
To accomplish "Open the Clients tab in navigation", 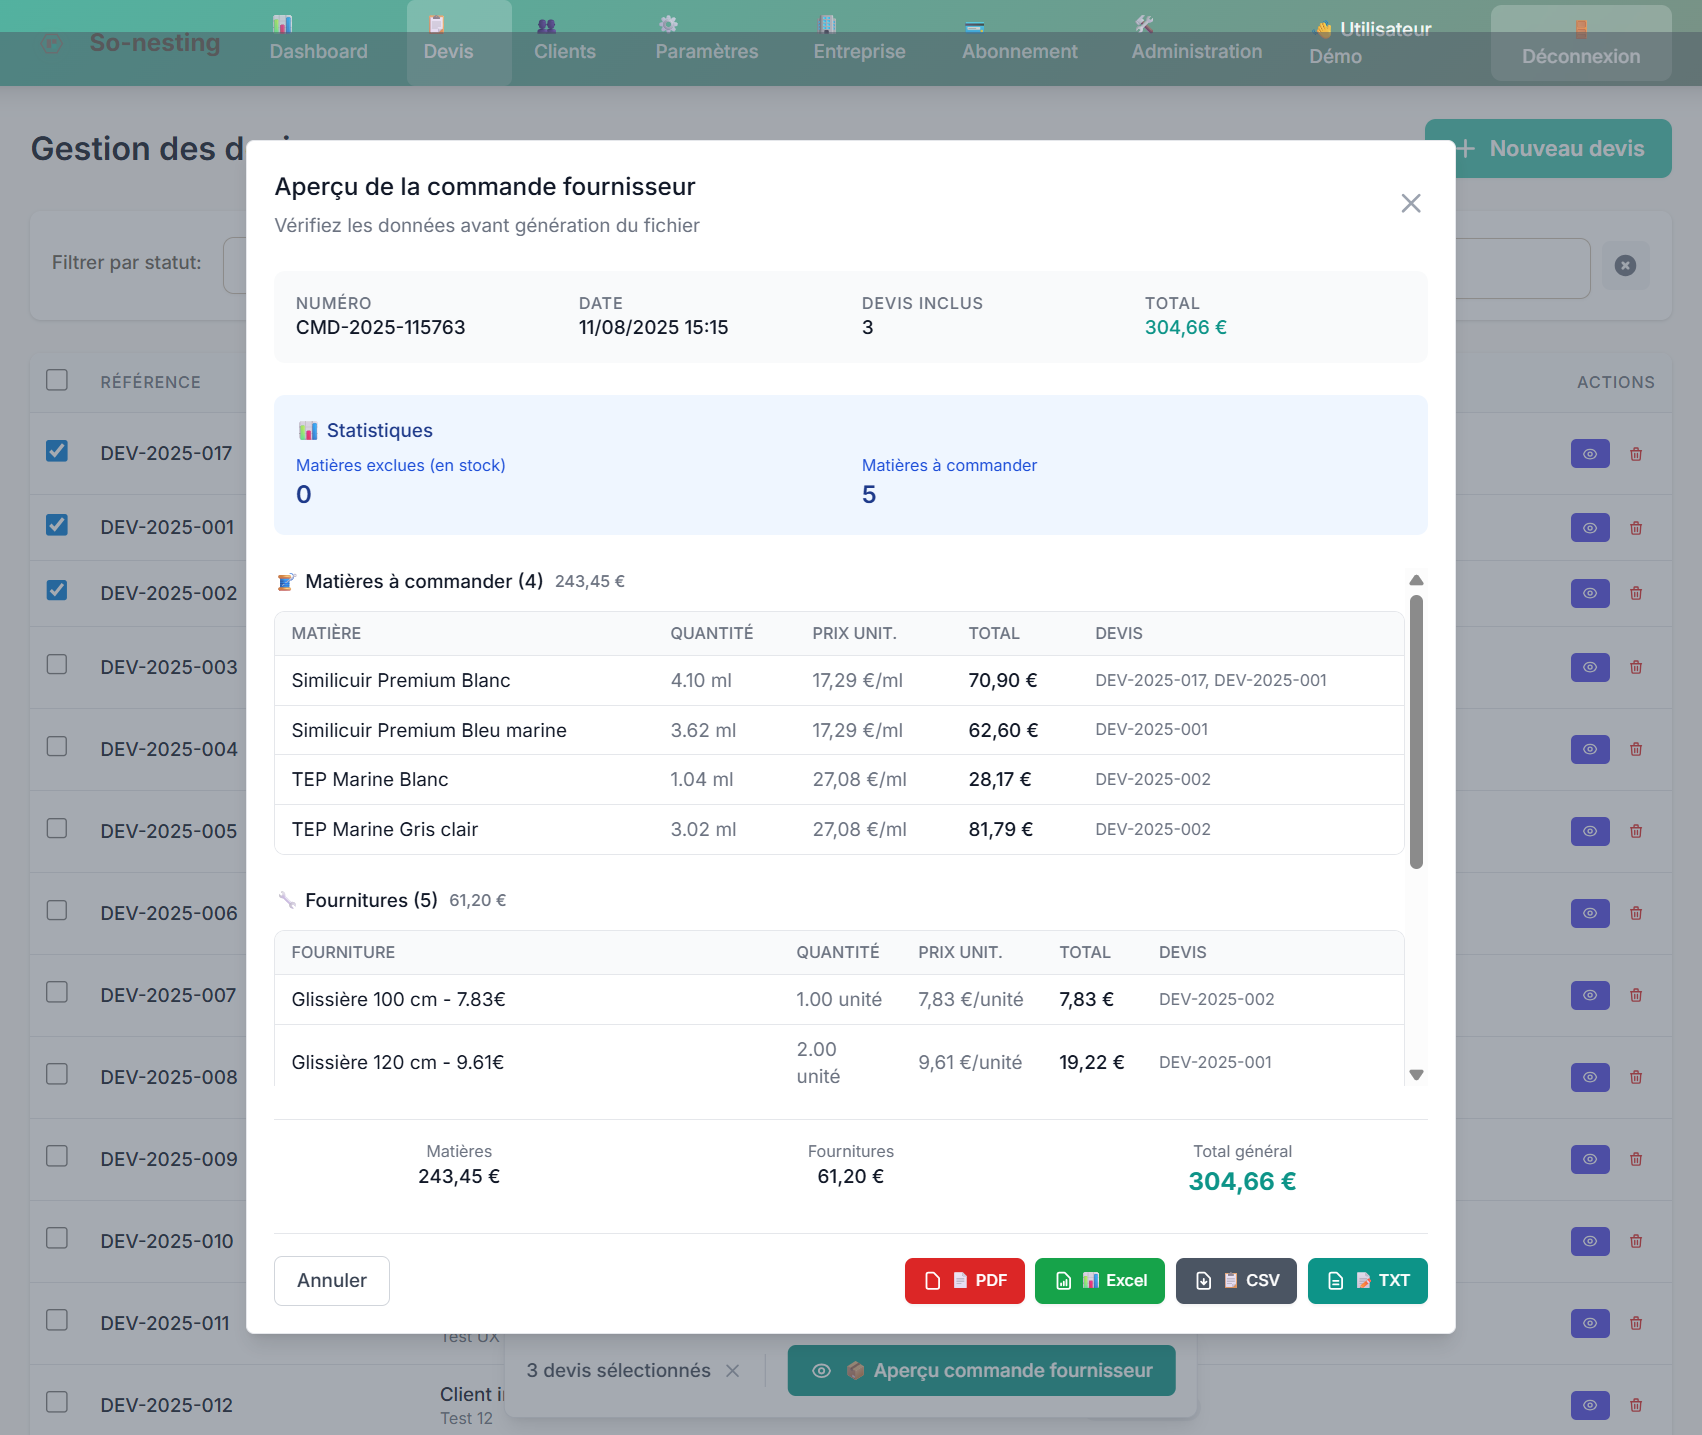I will 564,42.
